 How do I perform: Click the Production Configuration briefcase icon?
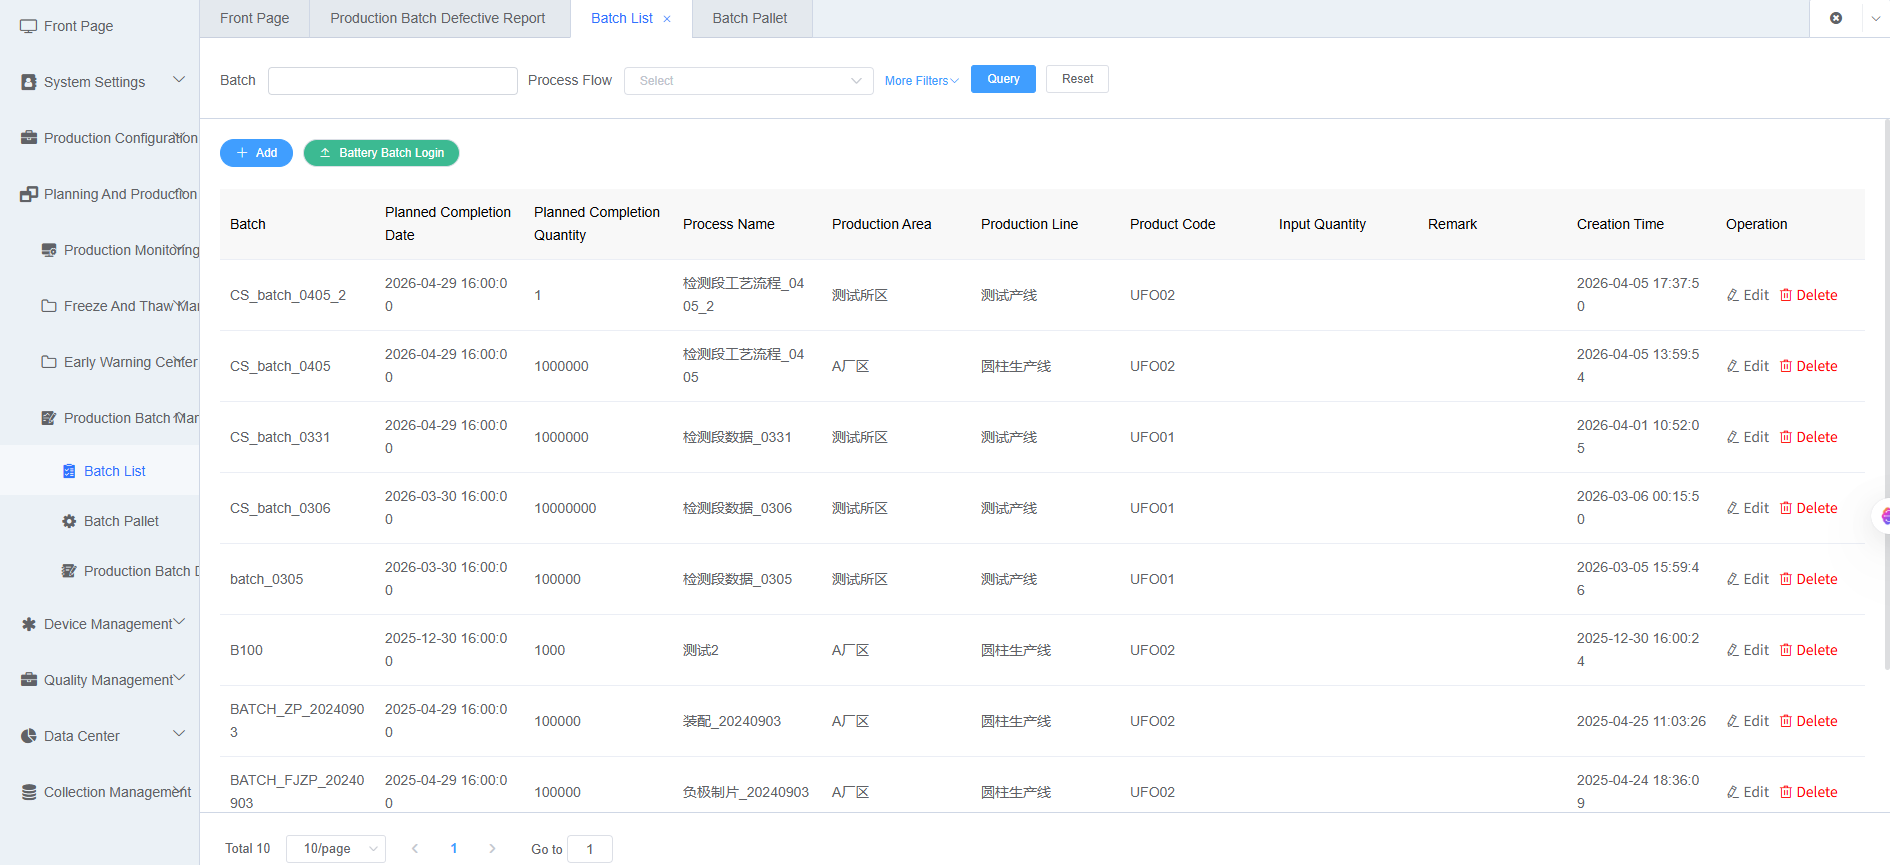(28, 138)
